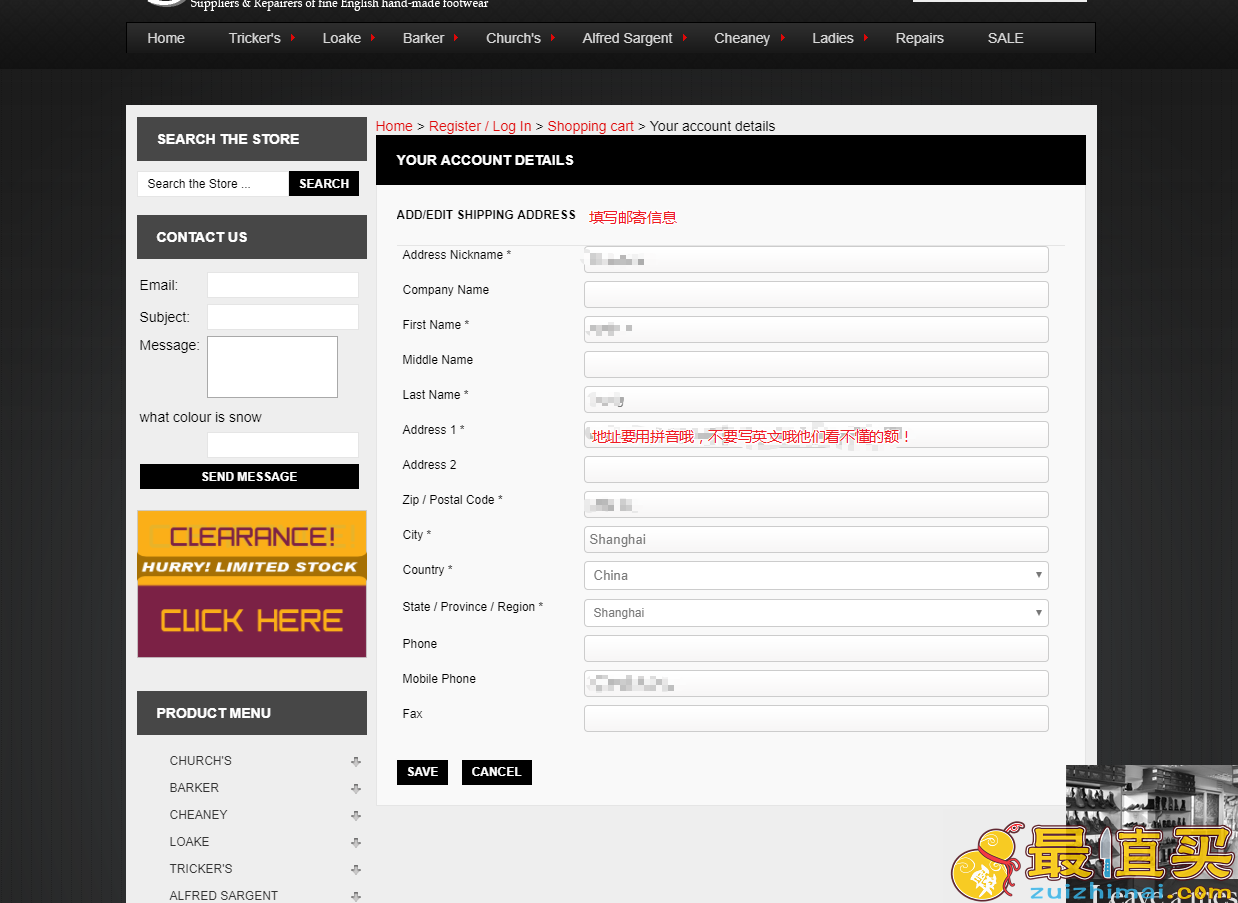This screenshot has height=903, width=1238.
Task: Open CHURCH'S in the product menu
Action: tap(200, 761)
